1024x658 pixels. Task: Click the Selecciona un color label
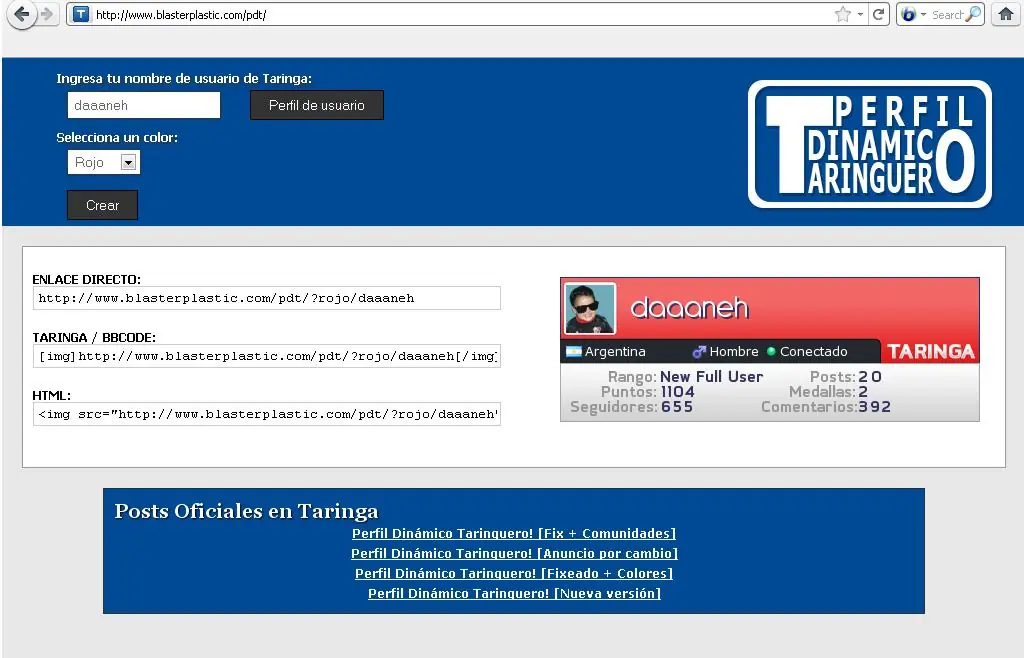pyautogui.click(x=117, y=138)
